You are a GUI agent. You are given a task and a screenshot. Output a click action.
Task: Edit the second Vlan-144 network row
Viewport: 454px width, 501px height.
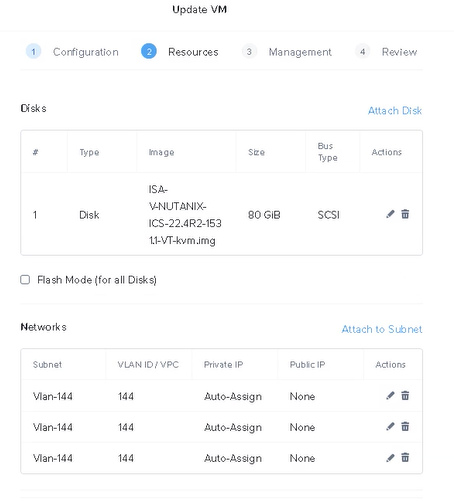pos(390,426)
